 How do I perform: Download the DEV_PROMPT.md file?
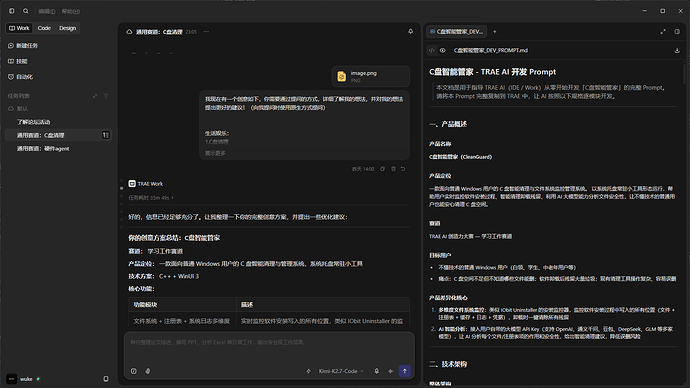pyautogui.click(x=677, y=51)
